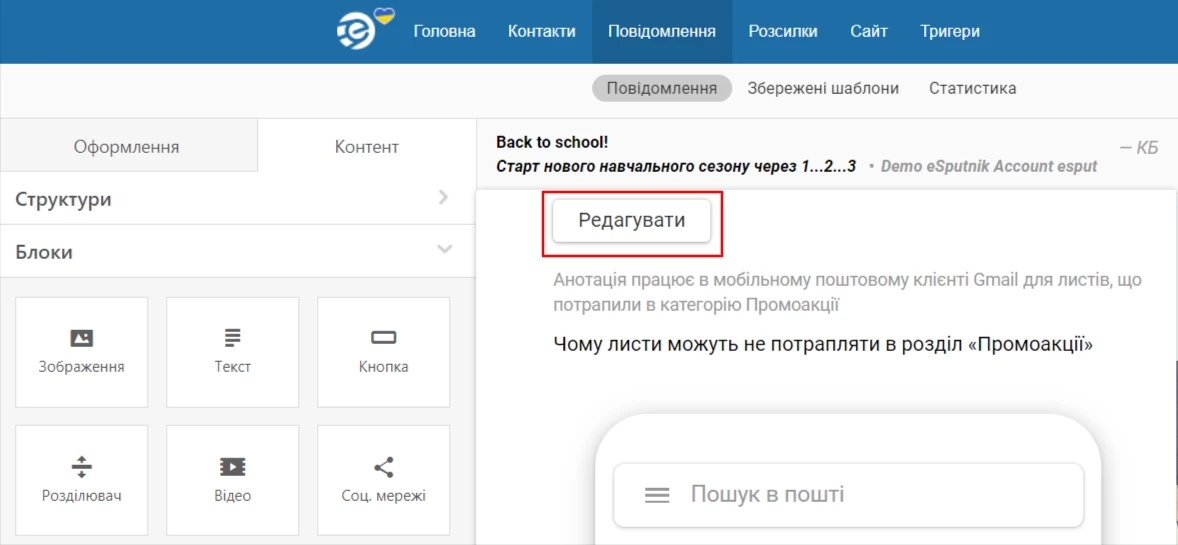The height and width of the screenshot is (545, 1178).
Task: Select the Соц. мережі share icon
Action: coord(383,468)
